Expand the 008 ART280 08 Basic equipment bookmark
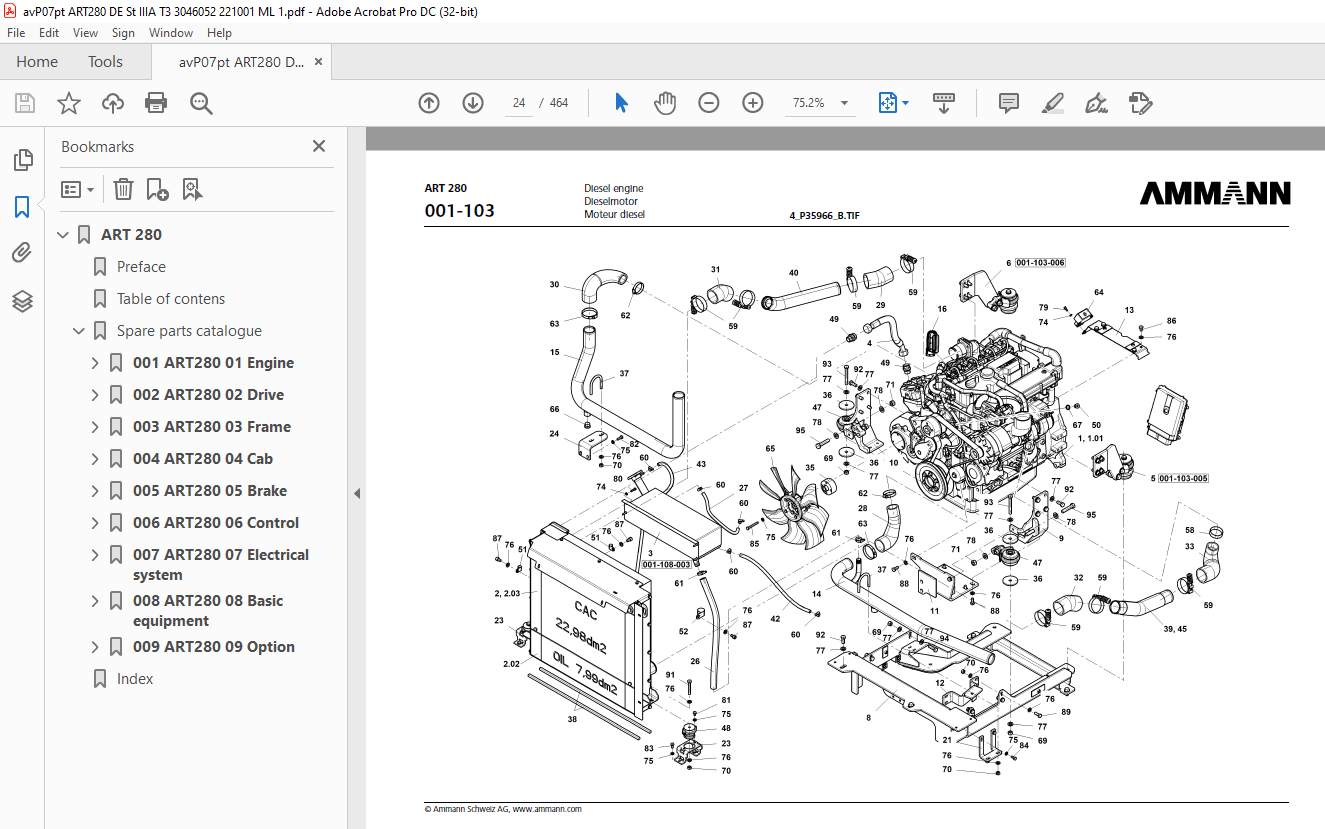 tap(95, 601)
